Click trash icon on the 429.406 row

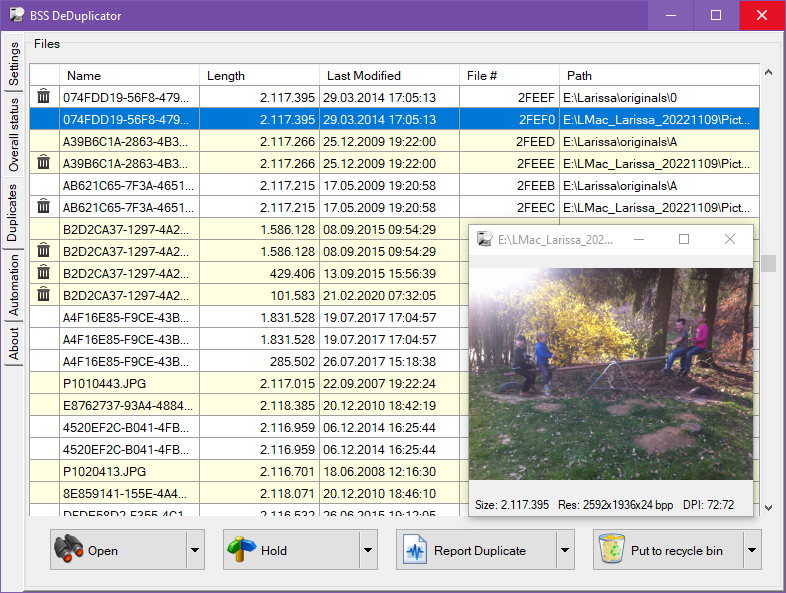[44, 273]
